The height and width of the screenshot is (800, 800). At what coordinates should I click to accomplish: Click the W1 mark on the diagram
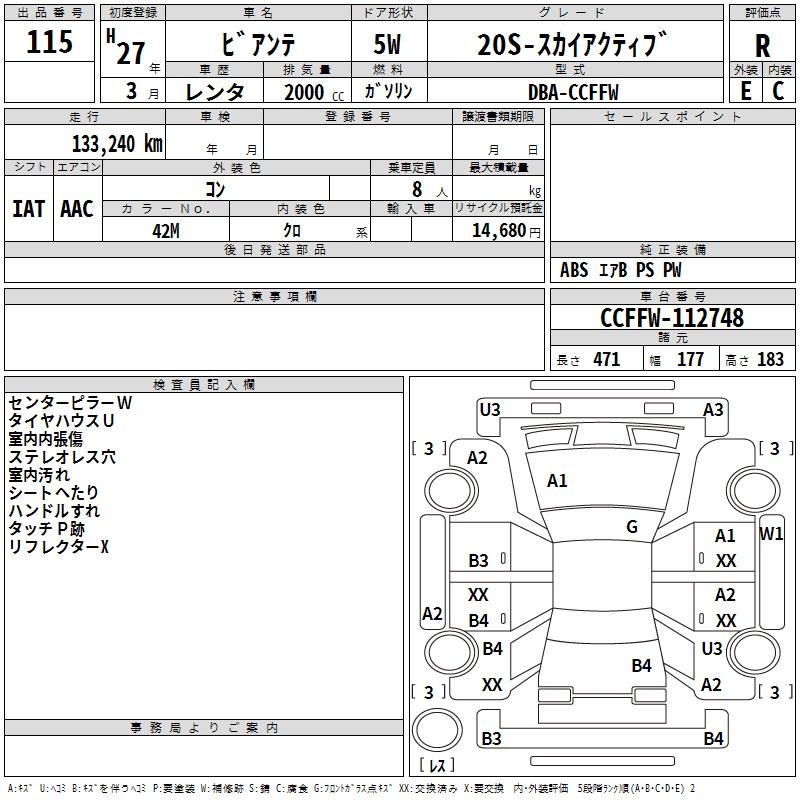(x=771, y=534)
